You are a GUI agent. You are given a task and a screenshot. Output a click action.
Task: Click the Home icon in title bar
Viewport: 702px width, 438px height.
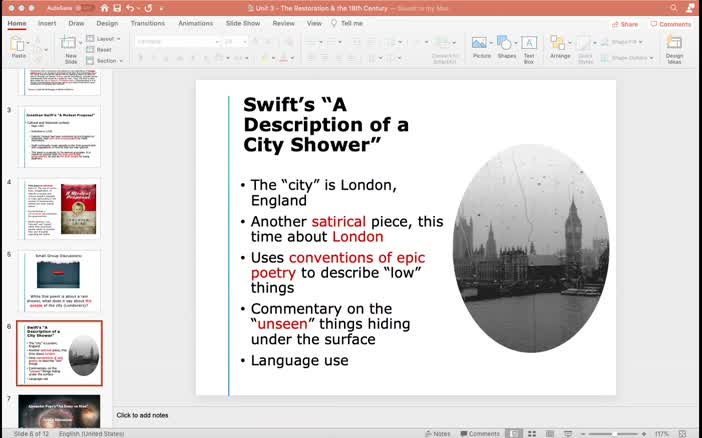pyautogui.click(x=104, y=8)
